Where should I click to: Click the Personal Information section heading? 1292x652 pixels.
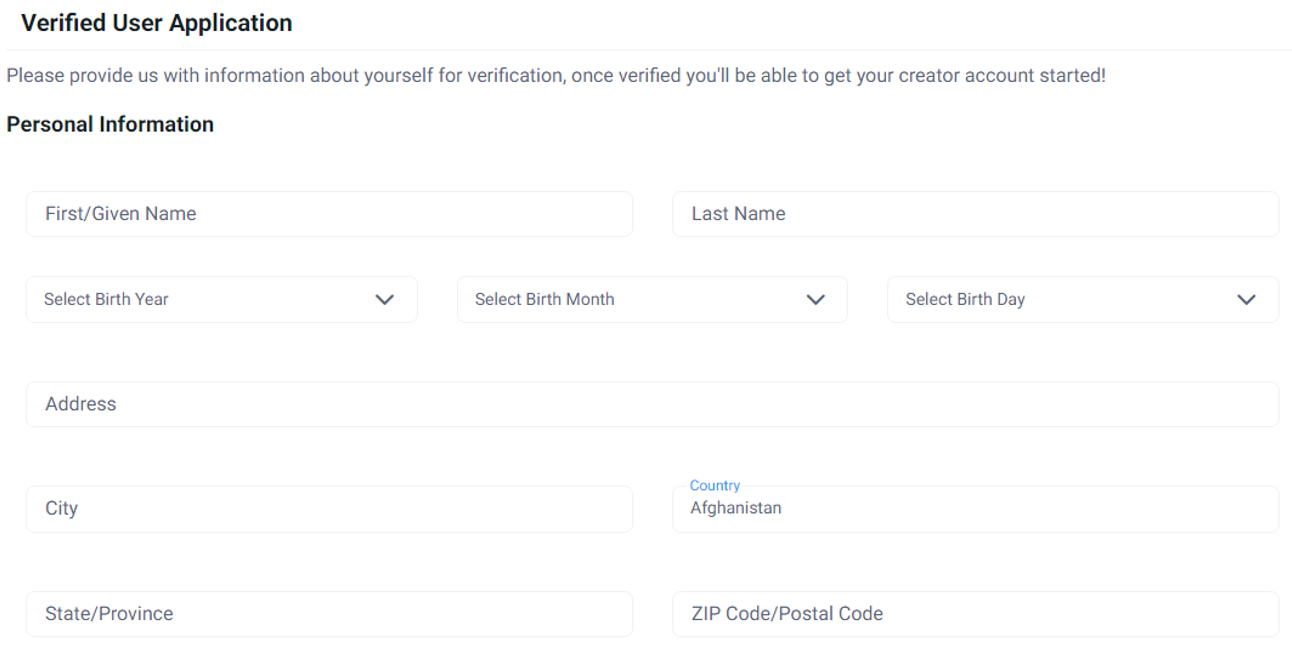point(110,124)
